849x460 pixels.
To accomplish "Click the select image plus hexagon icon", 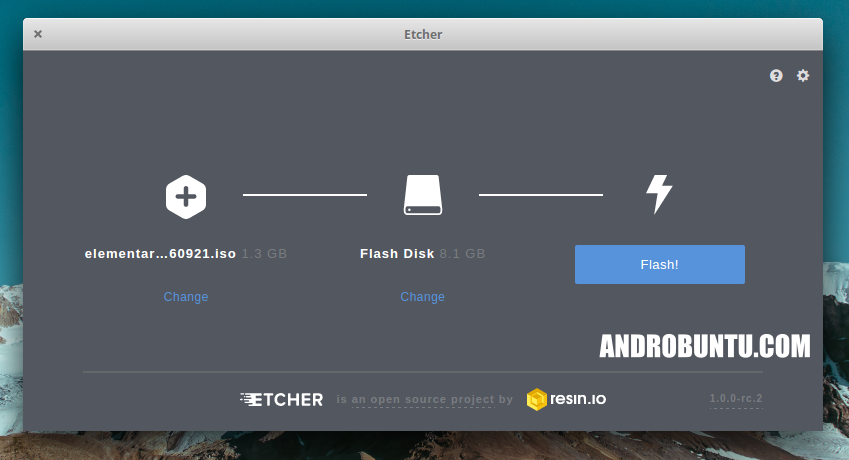I will point(186,196).
